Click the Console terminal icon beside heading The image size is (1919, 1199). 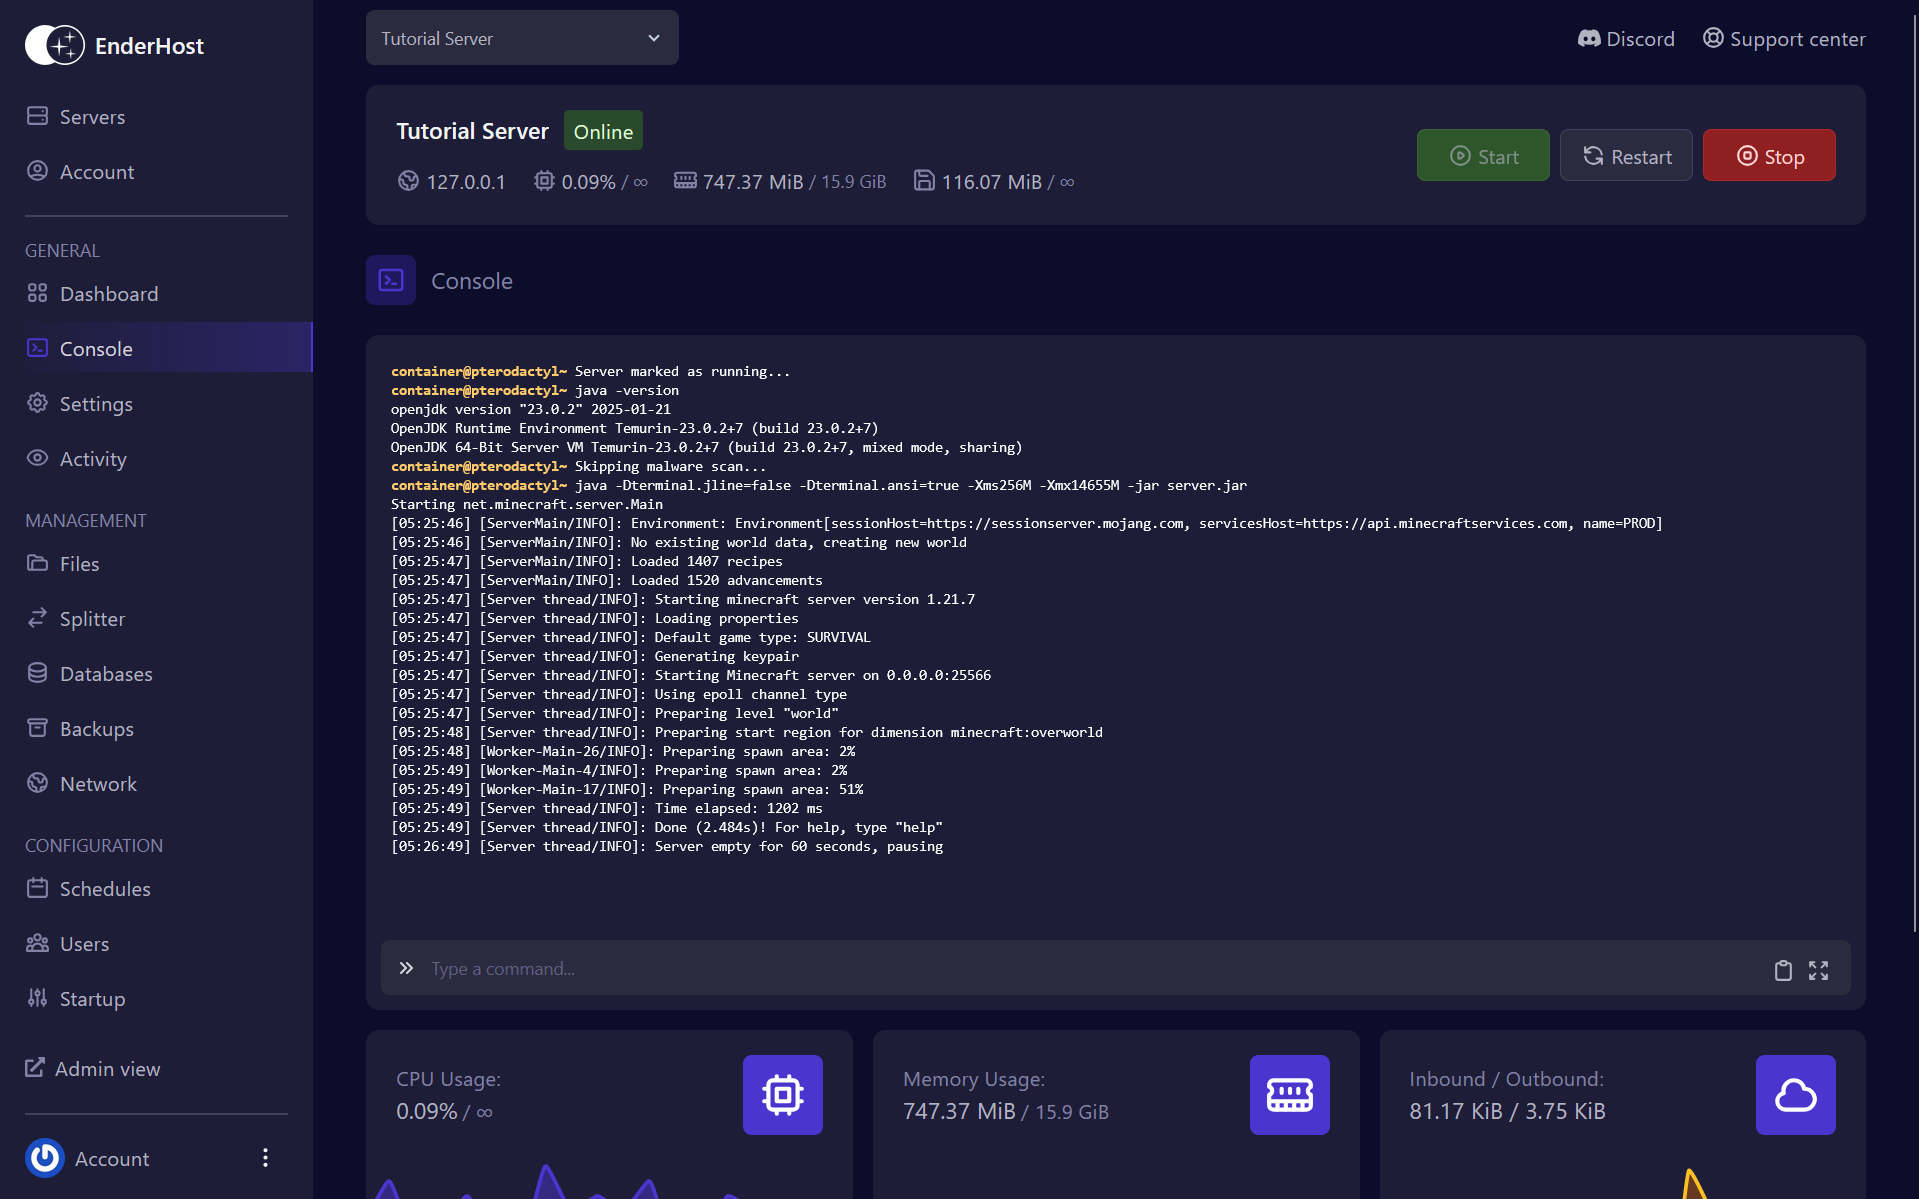point(391,281)
